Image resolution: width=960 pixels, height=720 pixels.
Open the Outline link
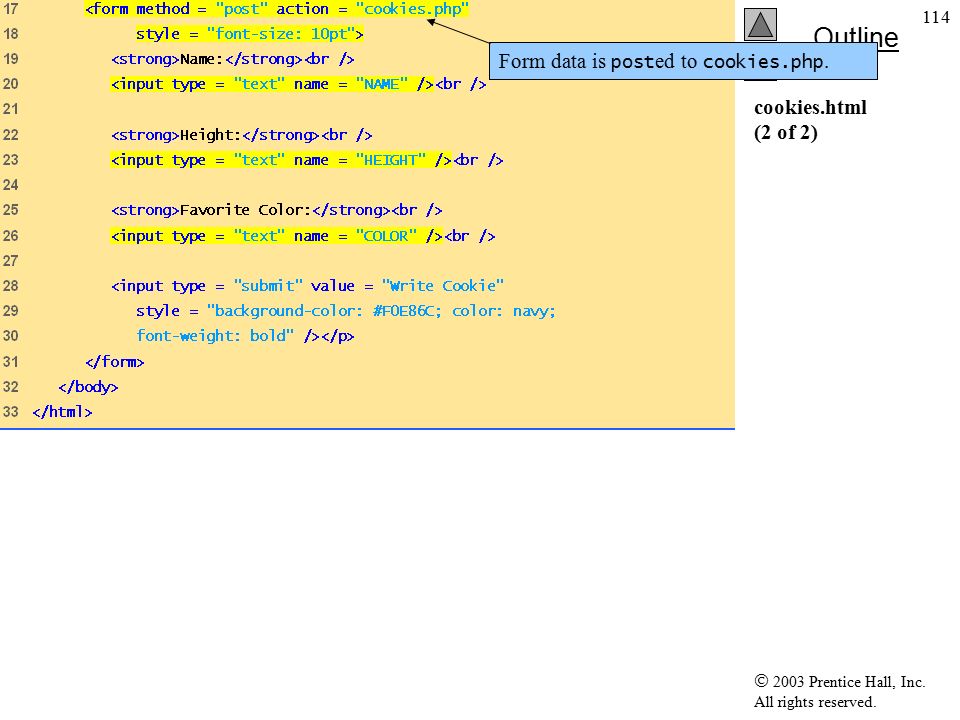click(x=856, y=37)
